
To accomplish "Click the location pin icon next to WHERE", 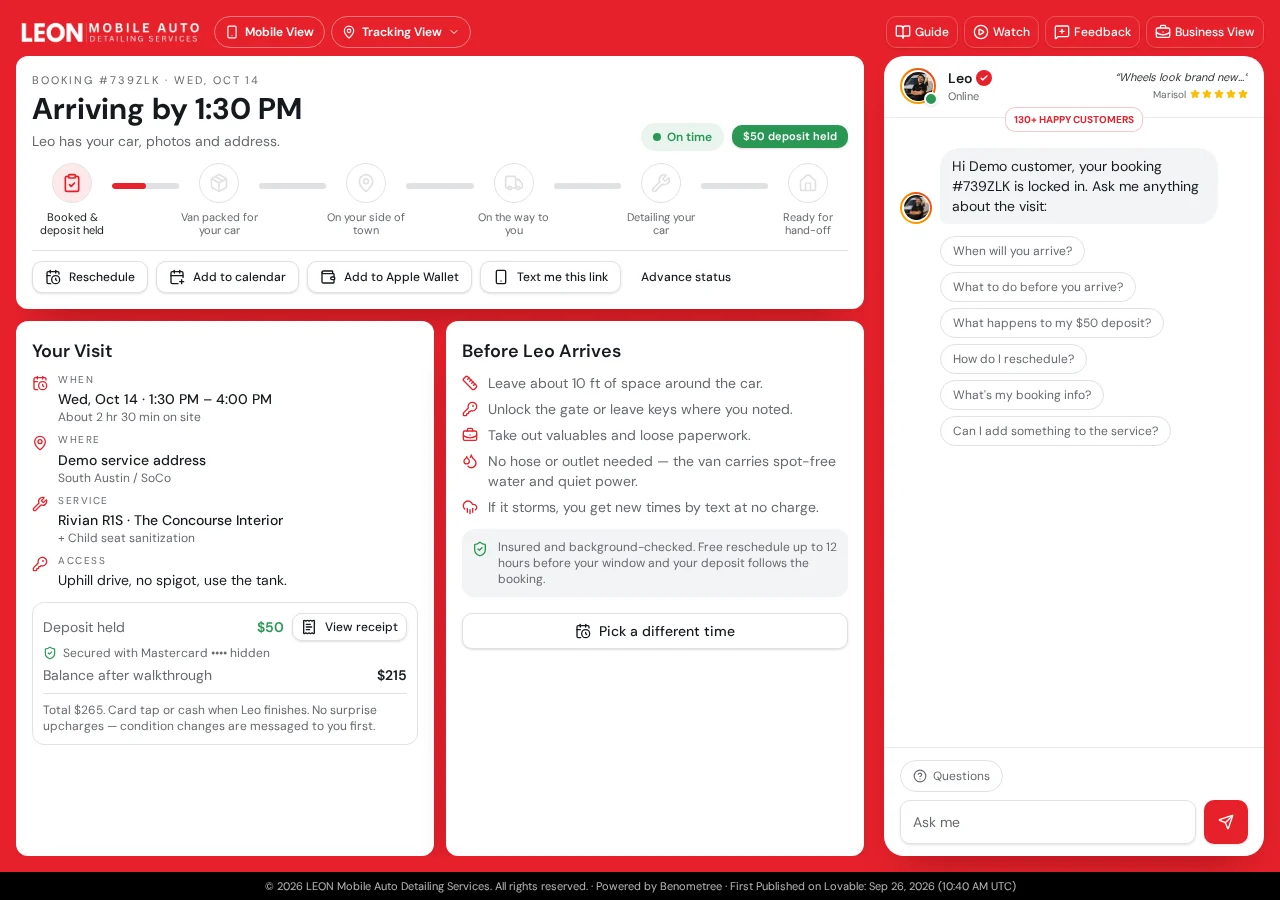I will pos(40,443).
